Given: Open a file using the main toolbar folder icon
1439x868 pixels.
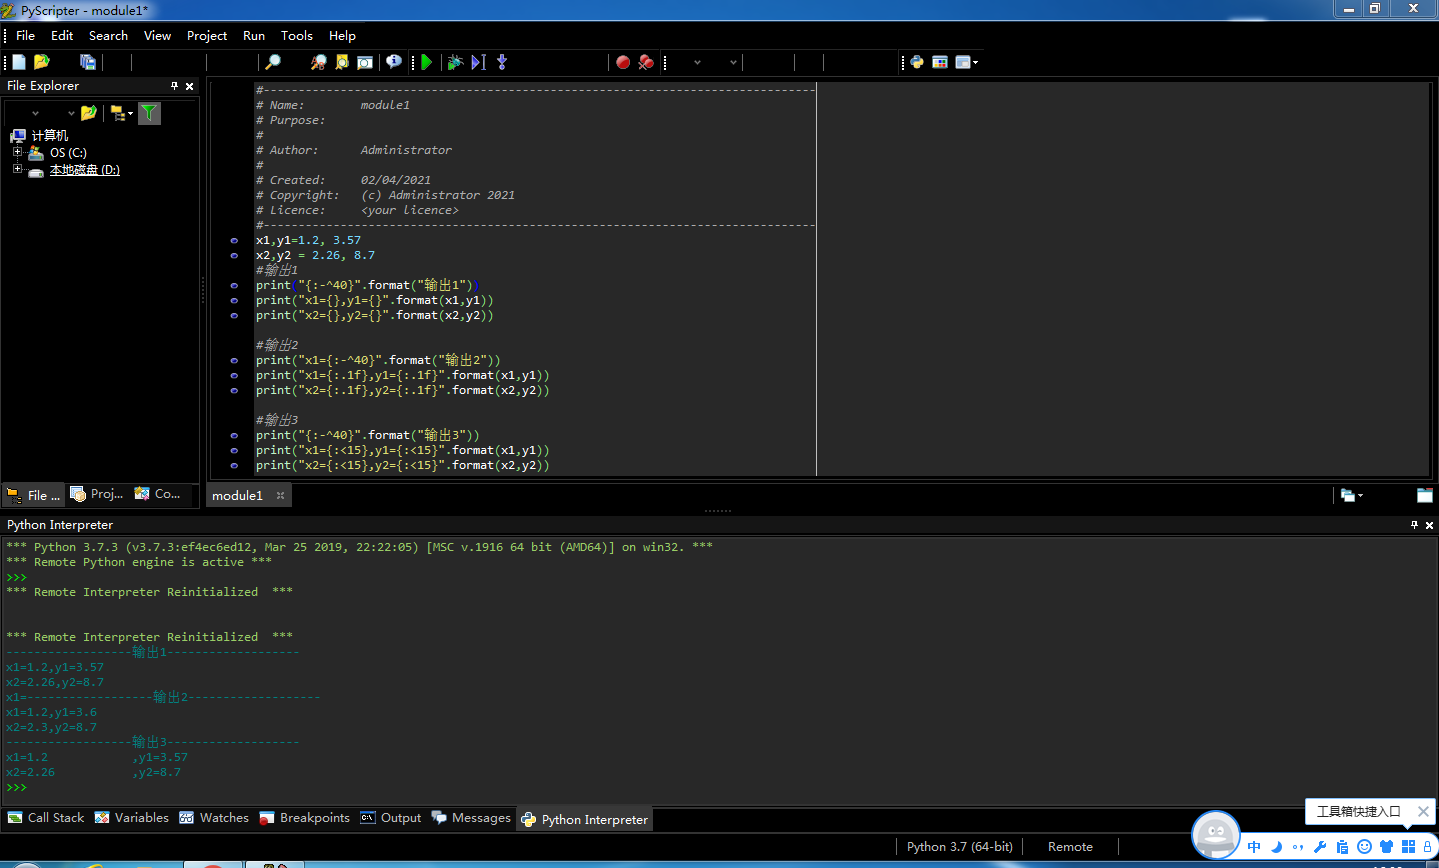Looking at the screenshot, I should [42, 62].
